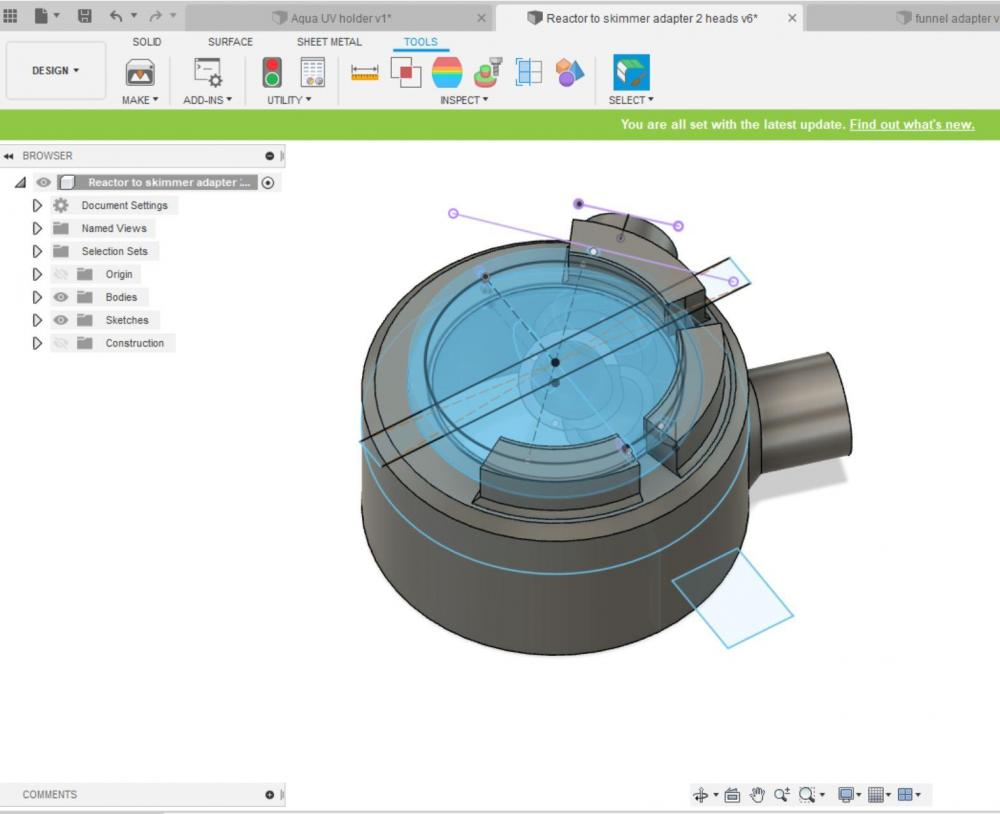Open the Zebra Analysis rainbow icon
This screenshot has height=814, width=1000.
pos(447,72)
